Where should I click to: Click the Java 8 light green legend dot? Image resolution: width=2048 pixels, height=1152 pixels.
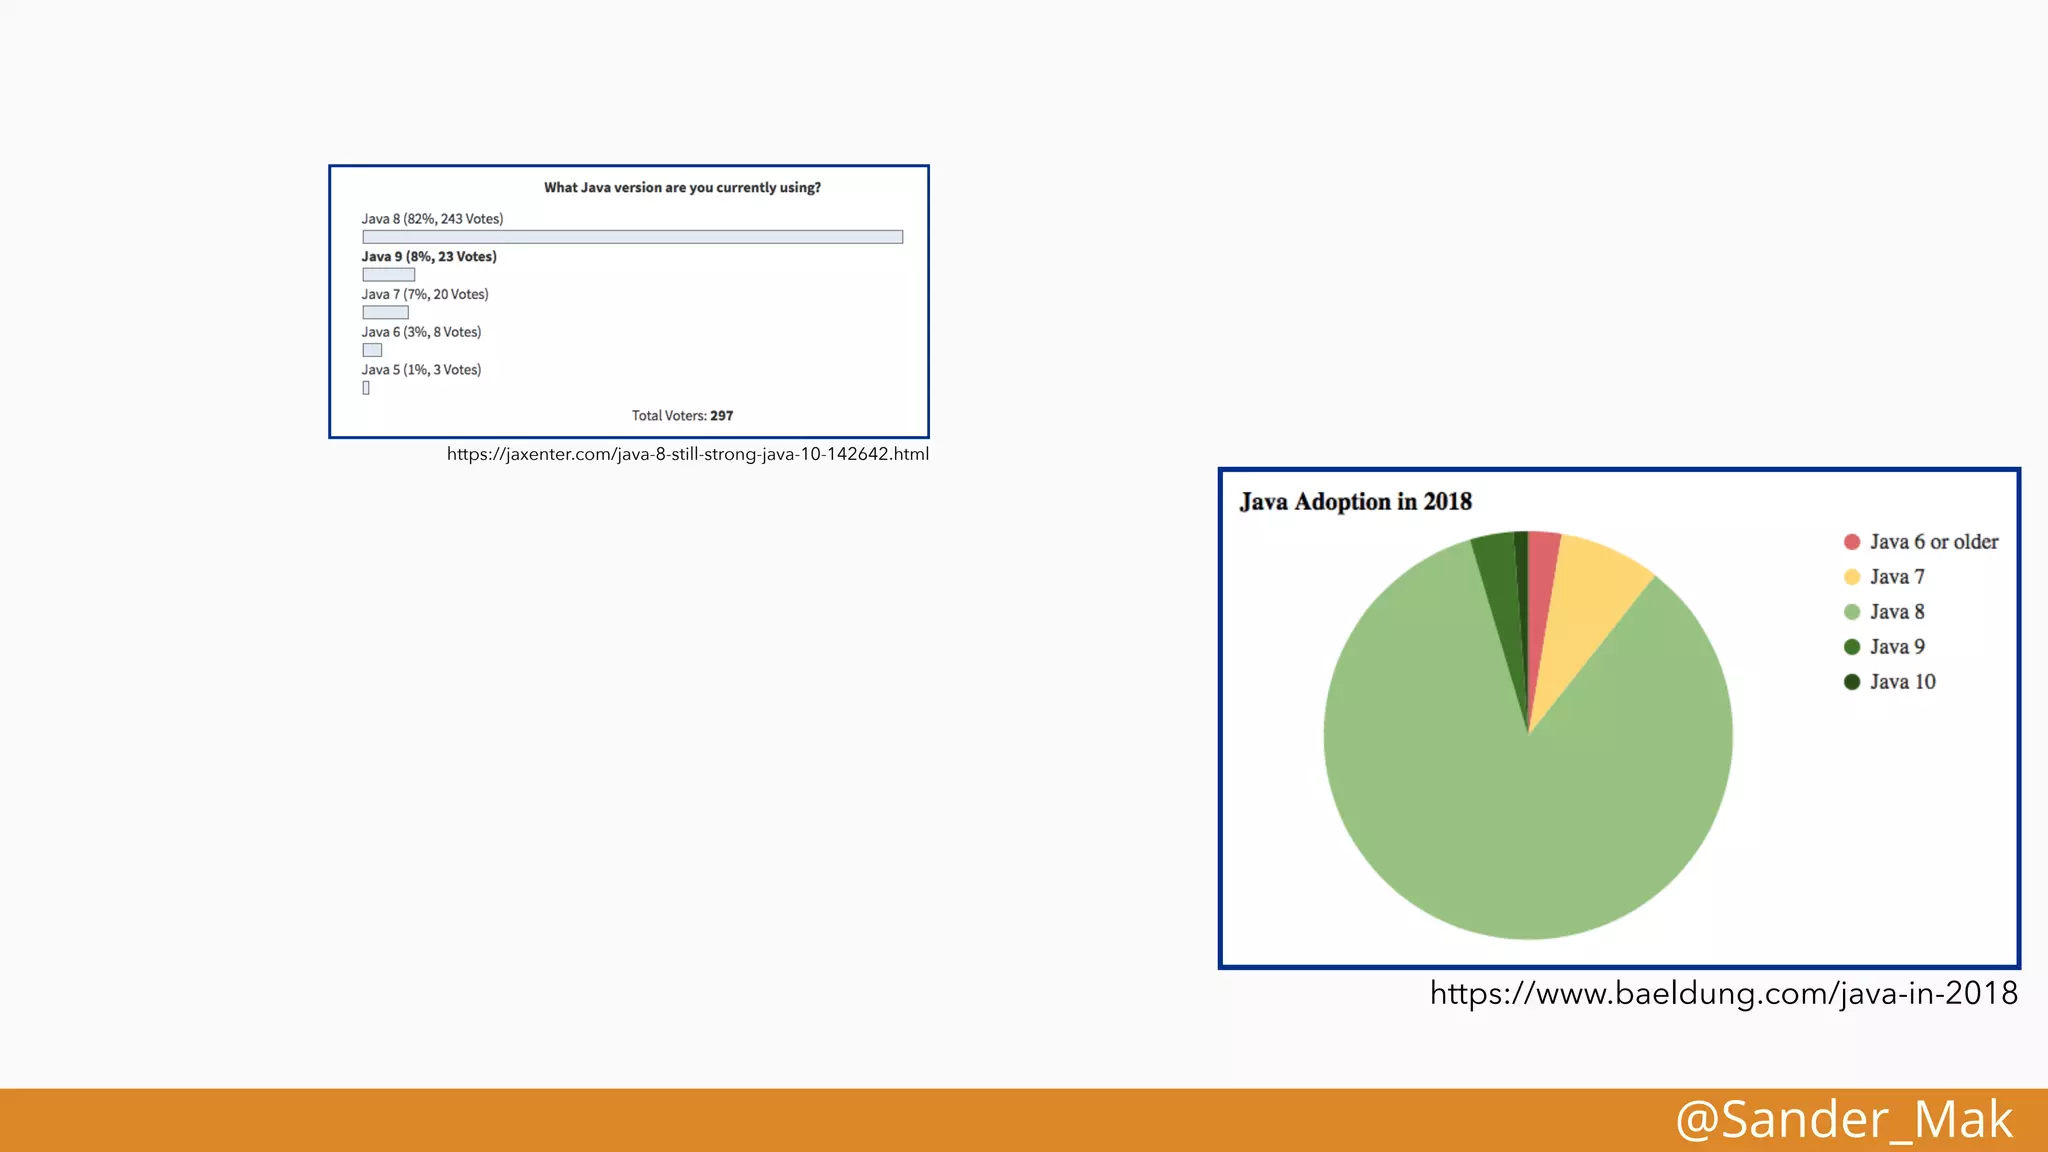[1852, 612]
